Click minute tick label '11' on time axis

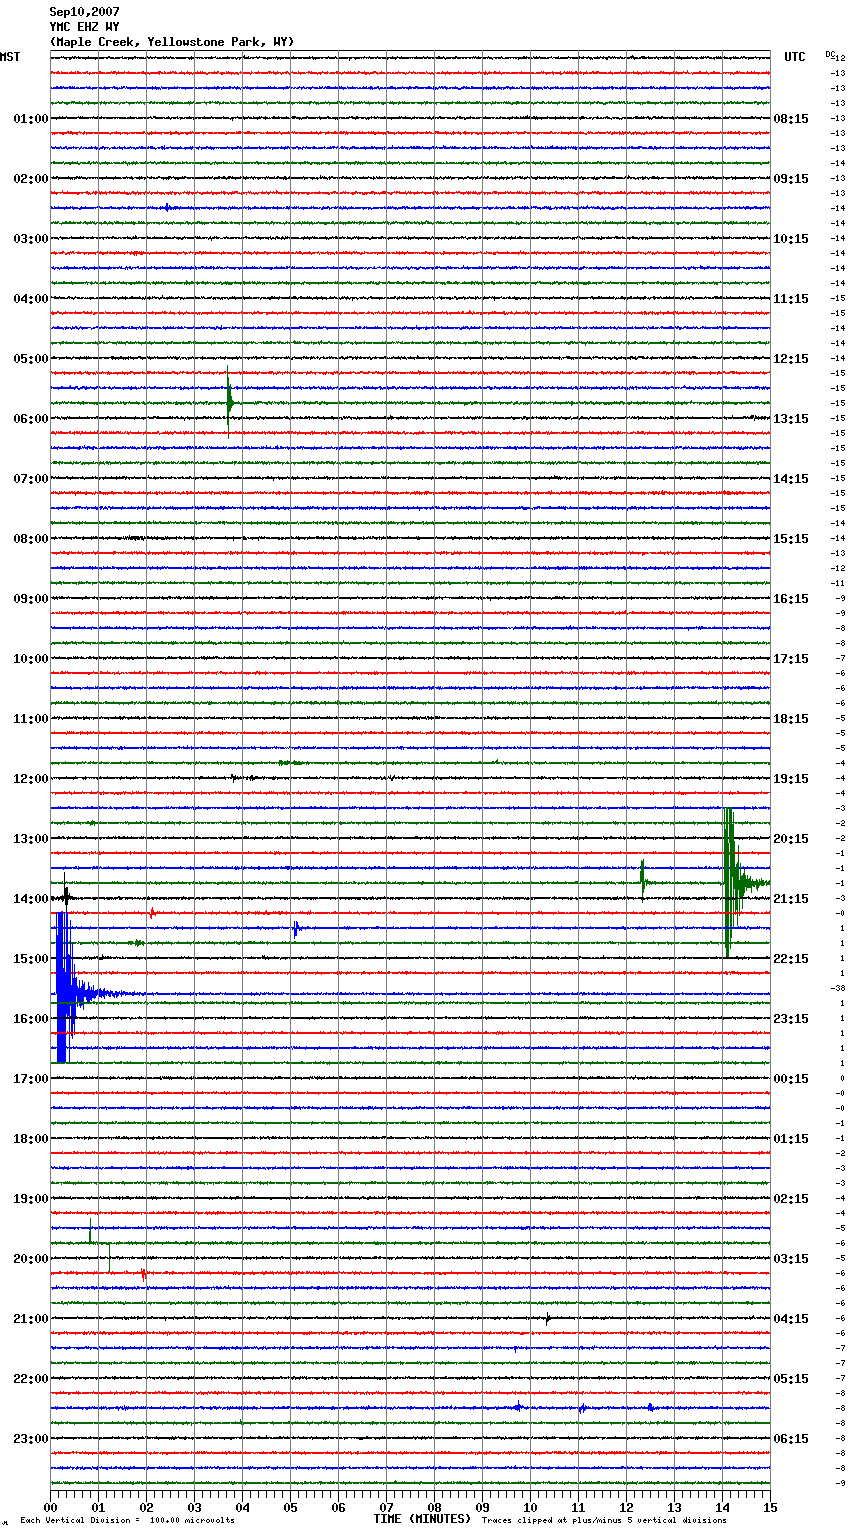[578, 1507]
